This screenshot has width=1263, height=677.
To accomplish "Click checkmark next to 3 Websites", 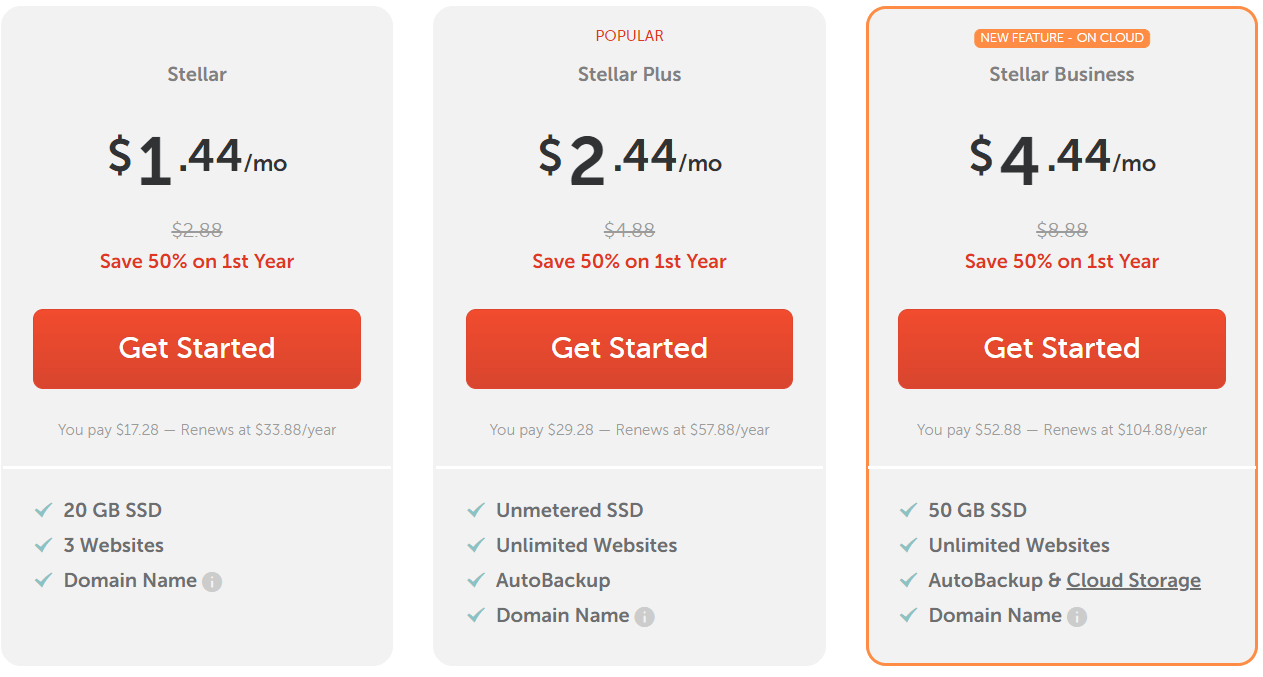I will pyautogui.click(x=44, y=545).
